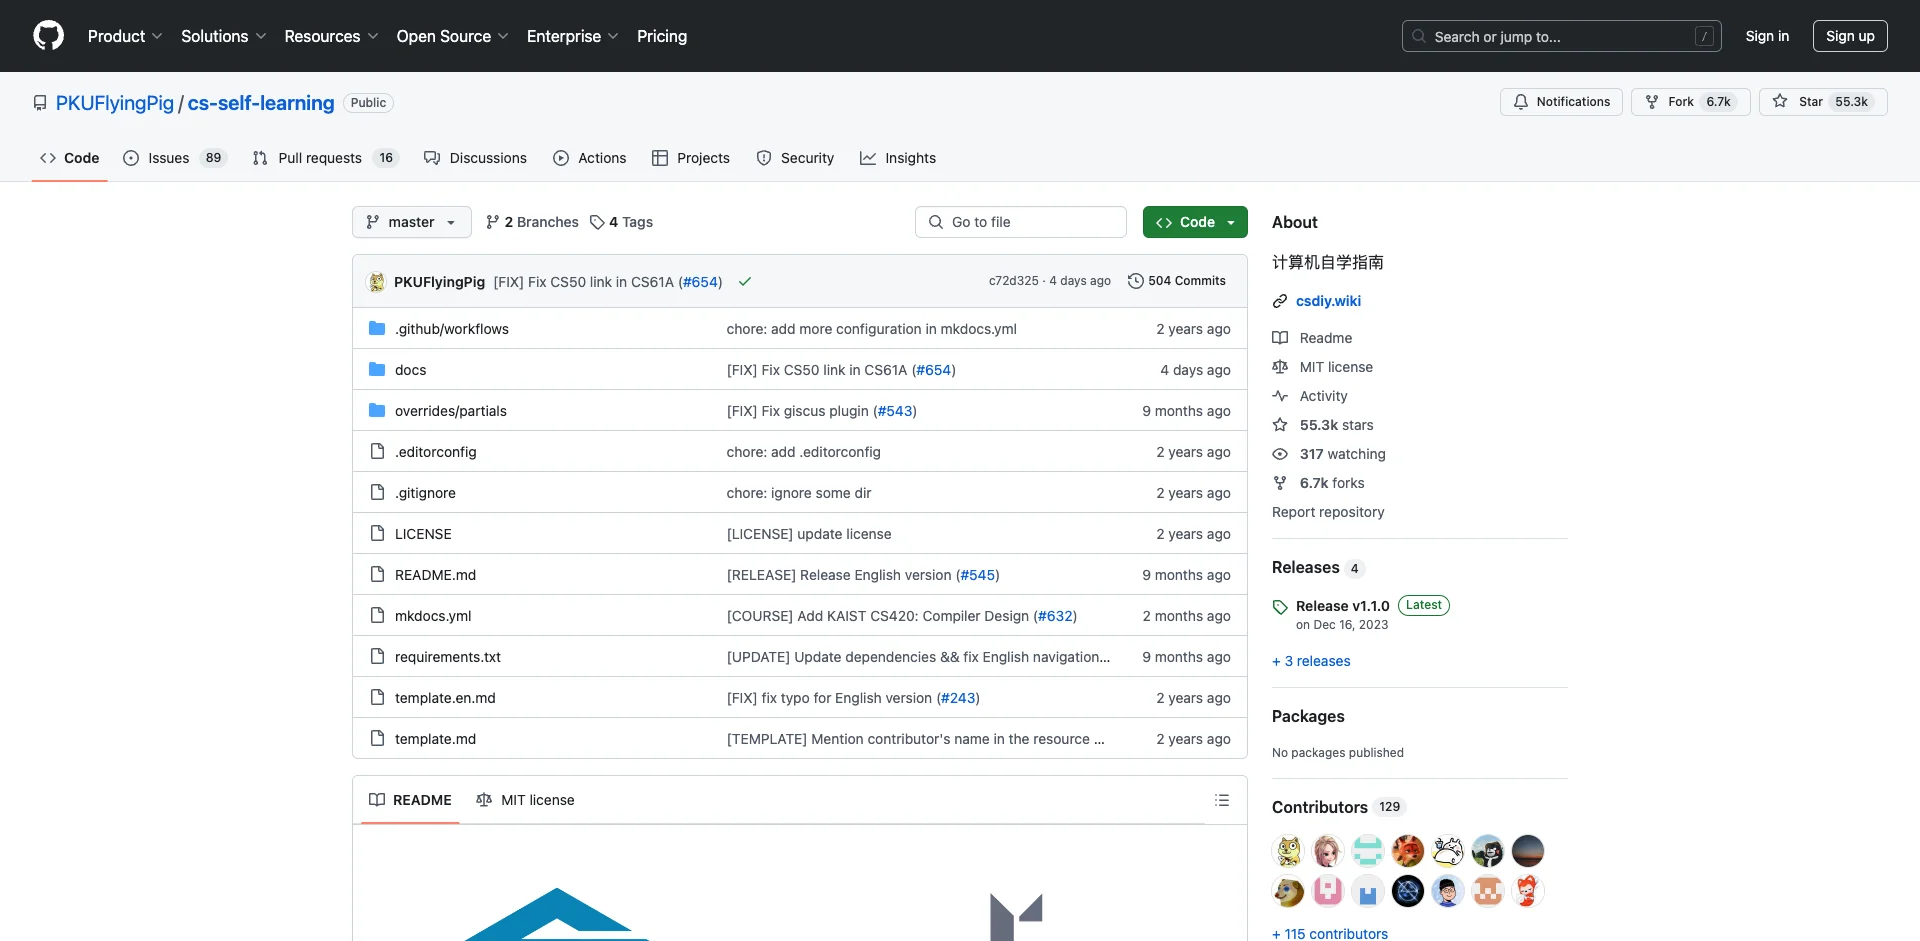1920x941 pixels.
Task: Switch to the Projects tab
Action: 691,158
